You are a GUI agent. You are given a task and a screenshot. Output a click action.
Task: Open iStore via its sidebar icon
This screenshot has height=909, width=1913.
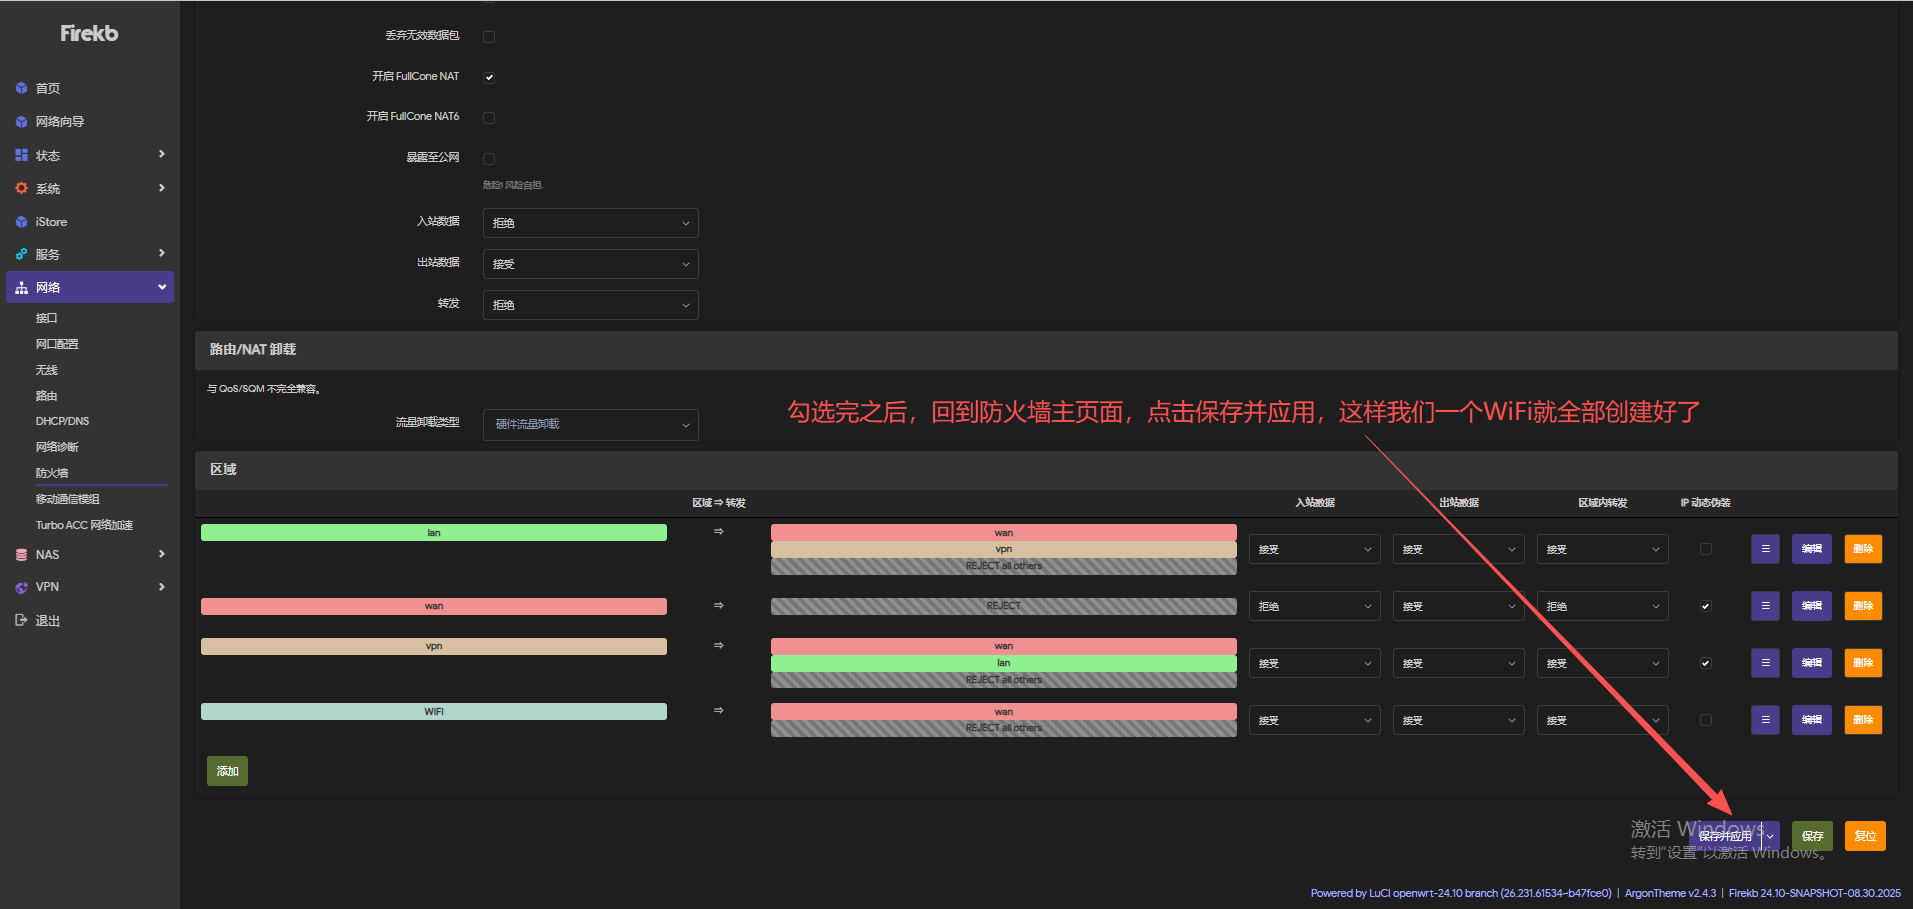[x=21, y=222]
